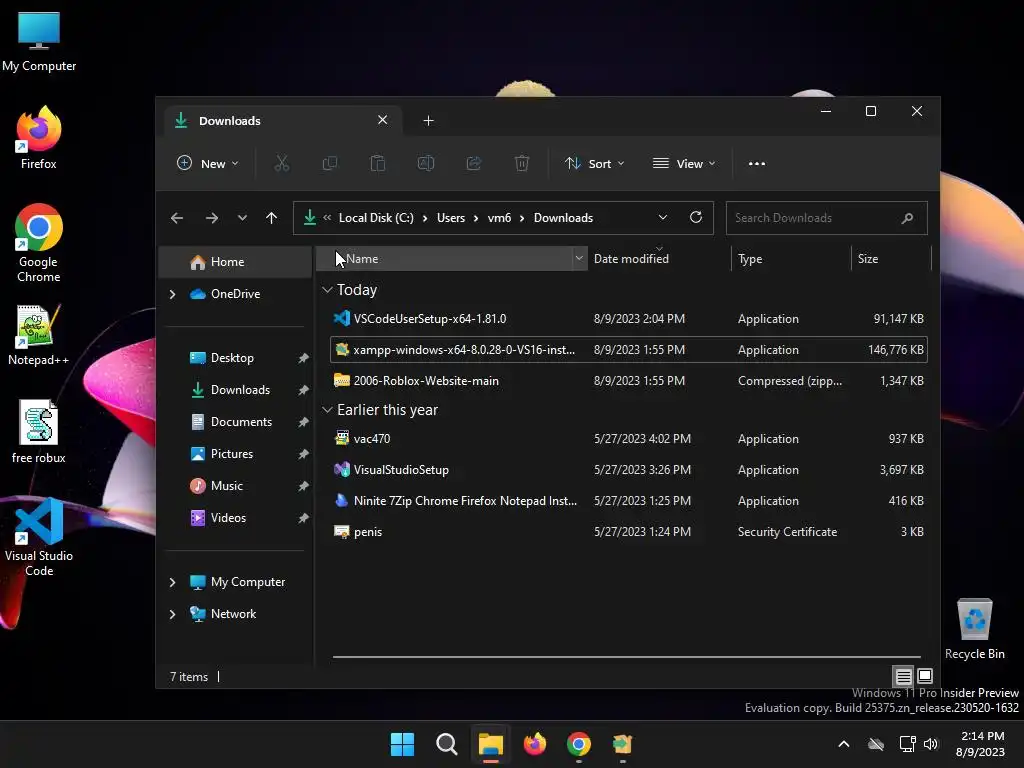Select 2006-Roblox-Website-main zip file

click(628, 381)
